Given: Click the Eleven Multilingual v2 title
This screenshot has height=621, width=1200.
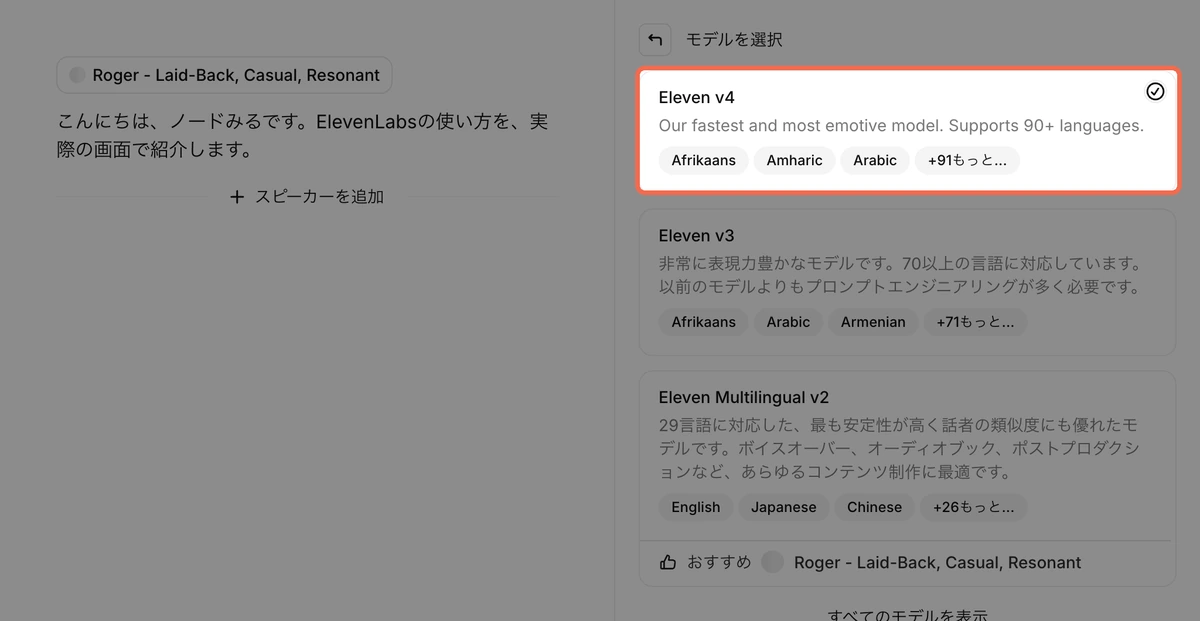Looking at the screenshot, I should pyautogui.click(x=744, y=397).
